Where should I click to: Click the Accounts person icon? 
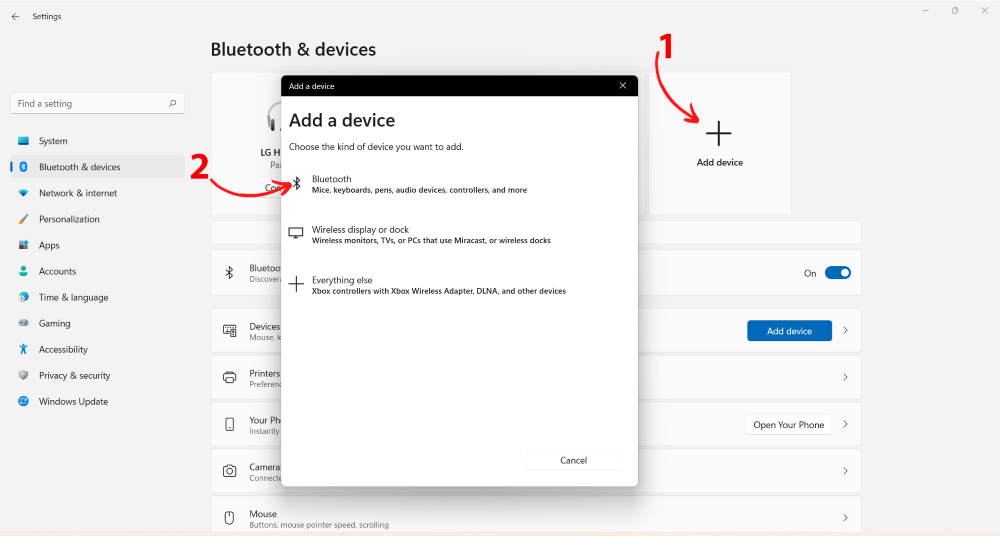pyautogui.click(x=24, y=271)
